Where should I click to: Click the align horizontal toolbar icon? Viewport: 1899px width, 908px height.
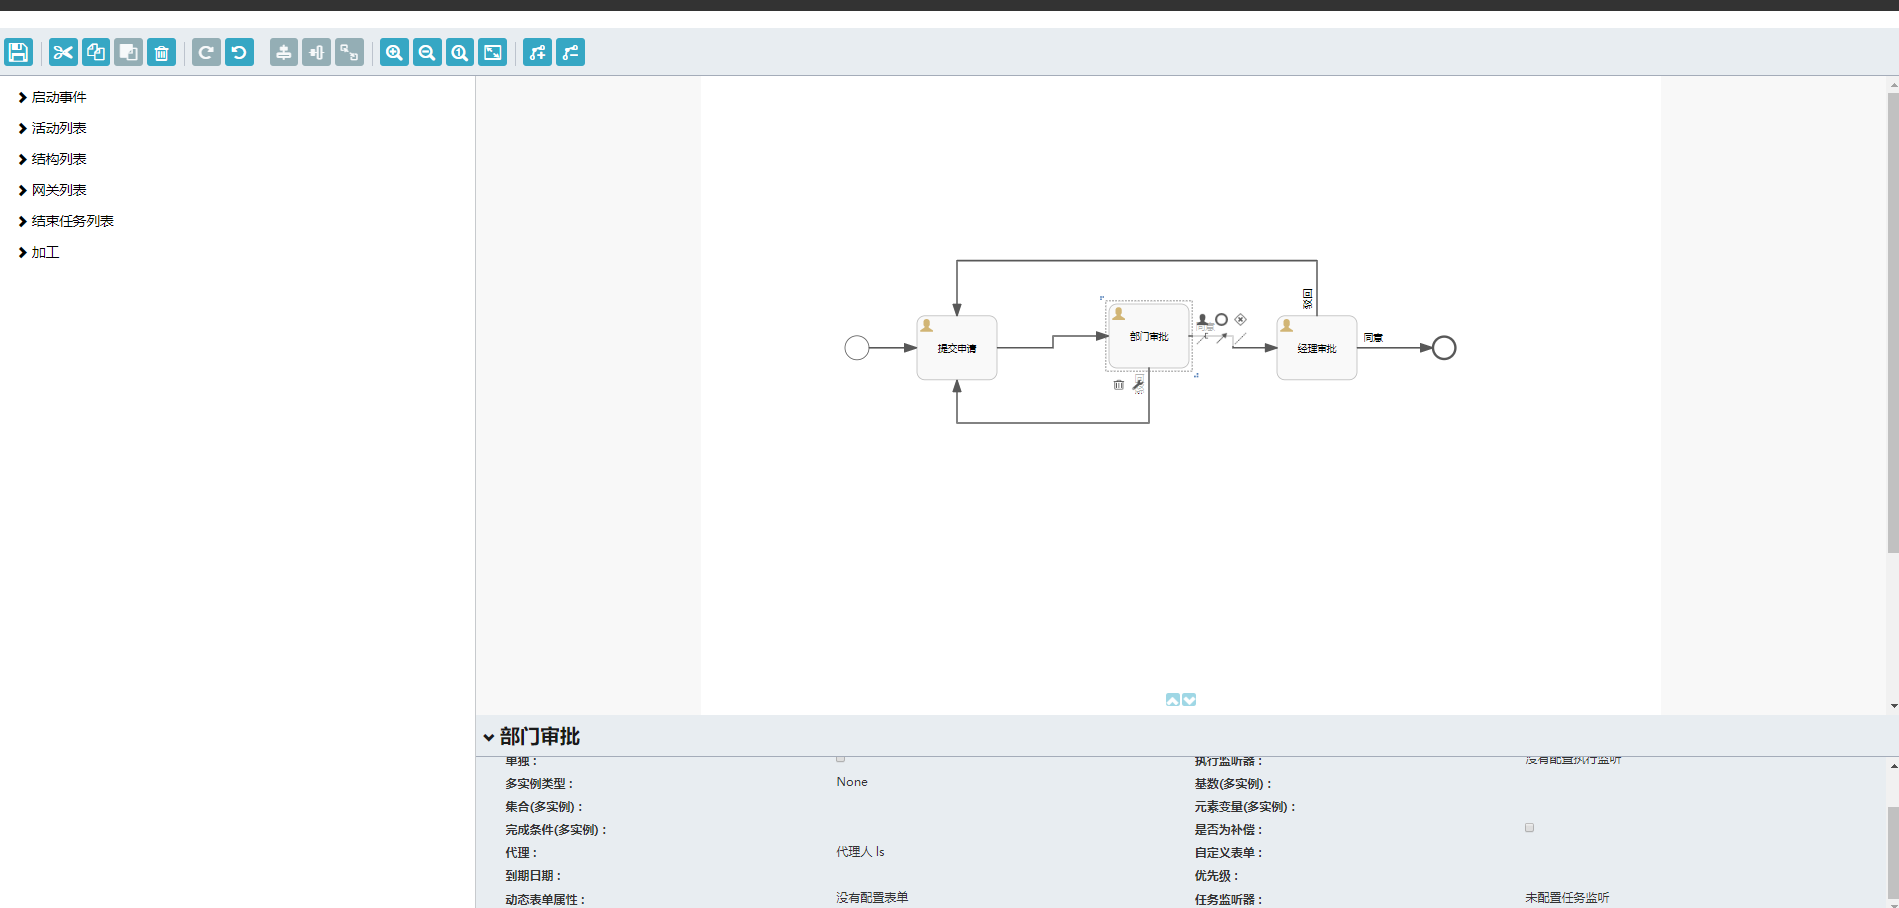[316, 52]
